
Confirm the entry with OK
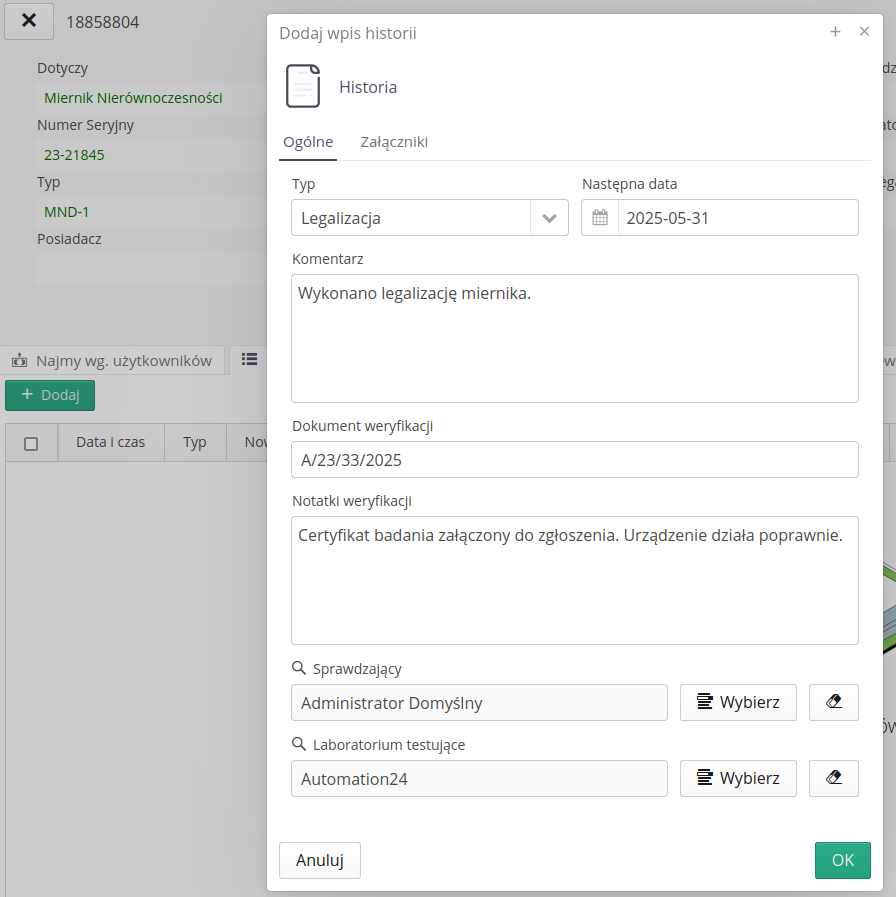click(842, 860)
